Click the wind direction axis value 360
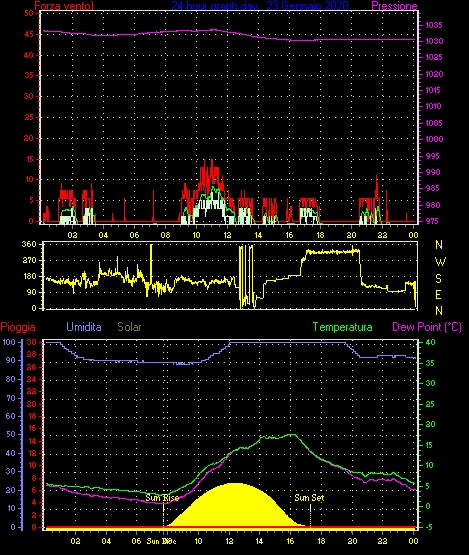The height and width of the screenshot is (555, 469). coord(29,244)
